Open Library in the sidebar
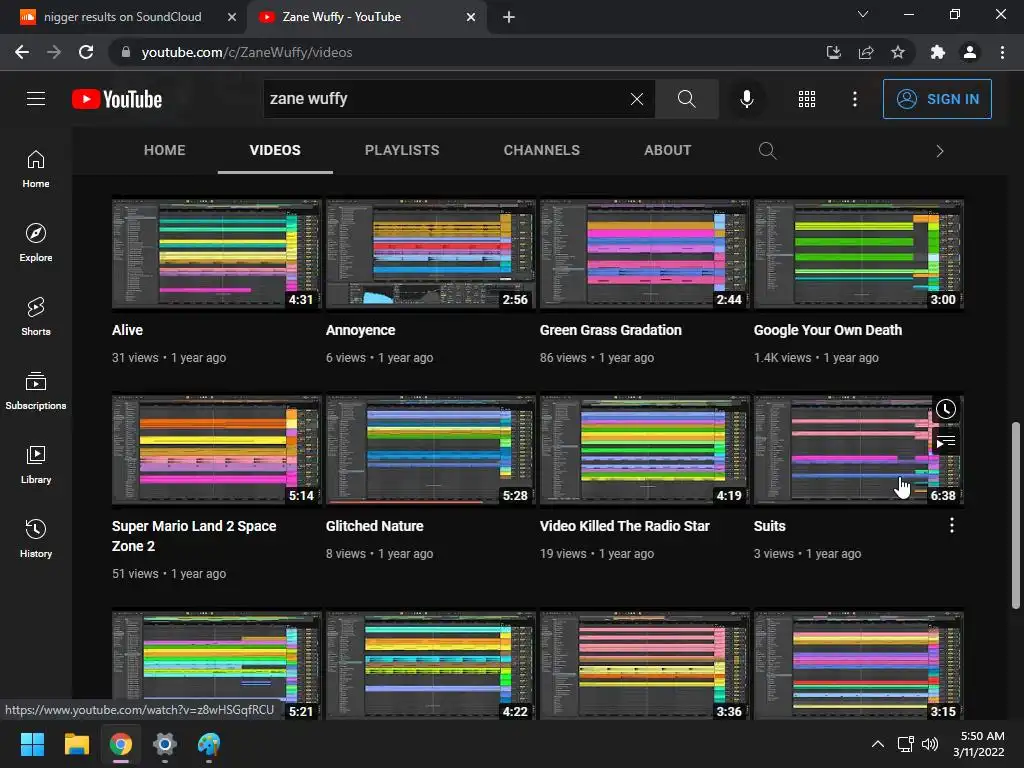Image resolution: width=1024 pixels, height=768 pixels. (36, 464)
